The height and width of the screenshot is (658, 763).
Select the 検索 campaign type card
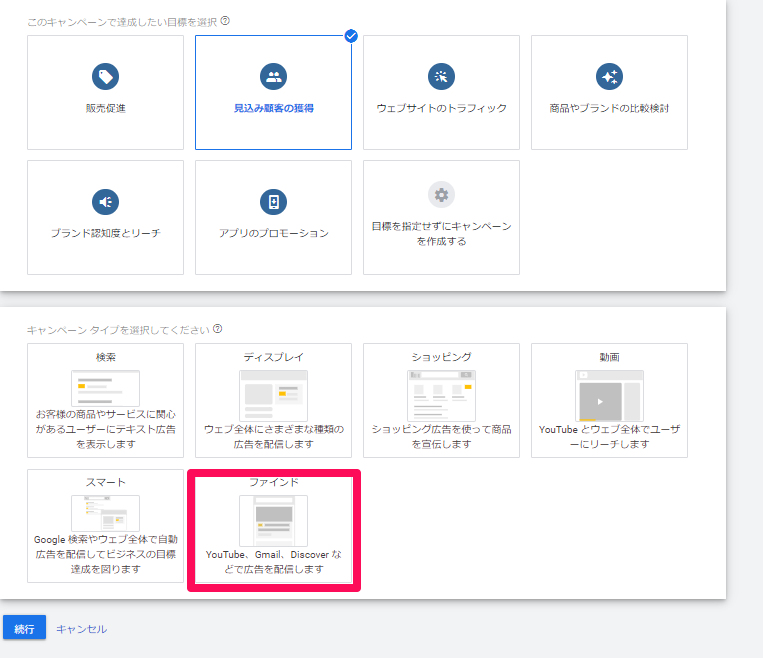(x=105, y=400)
